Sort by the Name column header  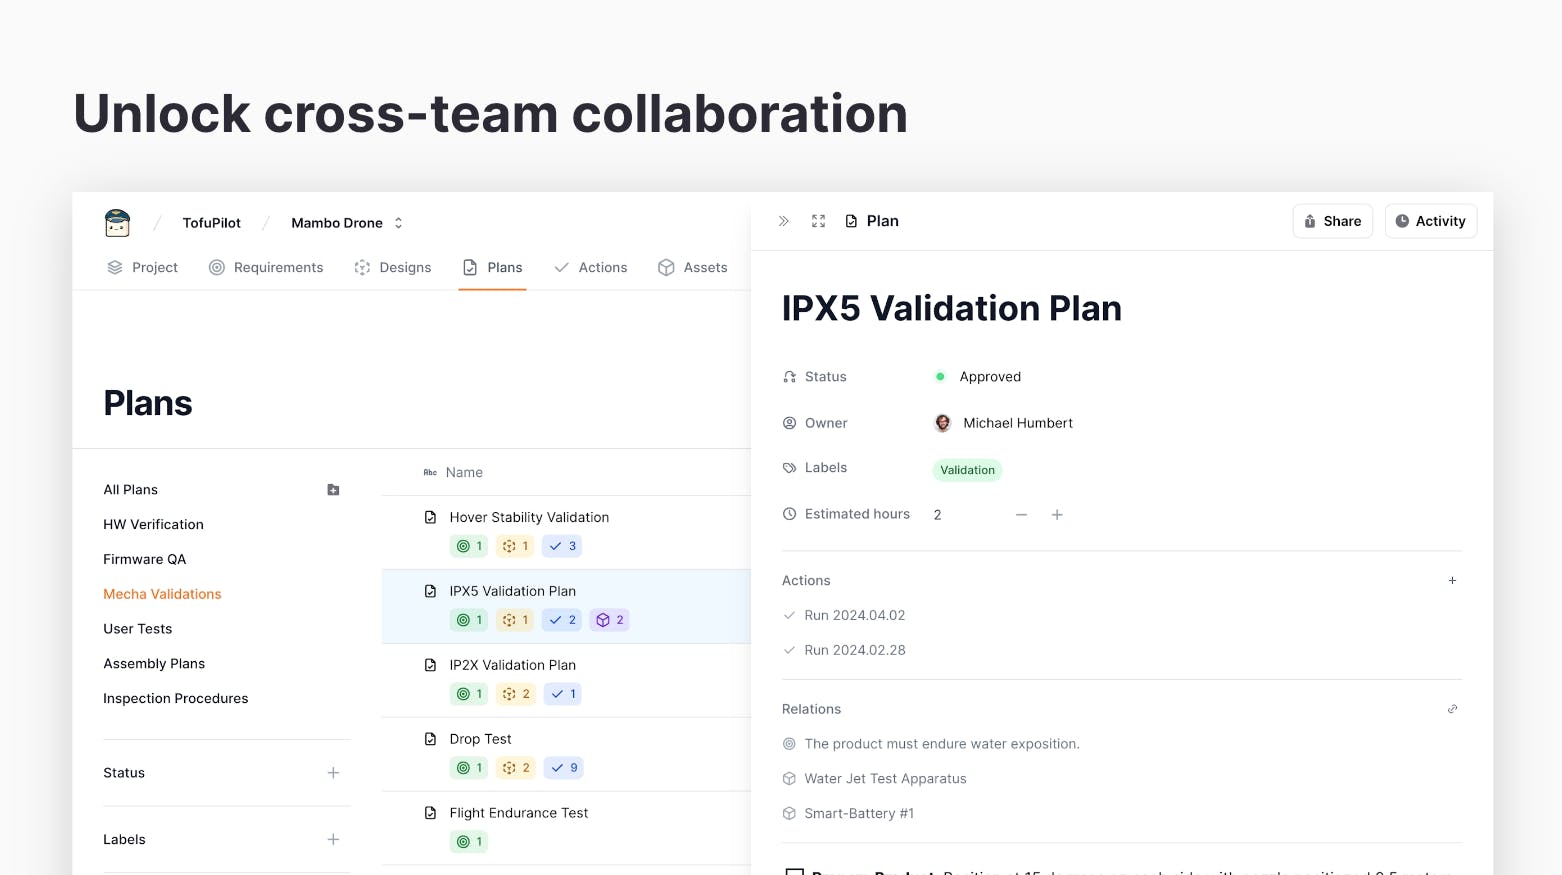464,472
